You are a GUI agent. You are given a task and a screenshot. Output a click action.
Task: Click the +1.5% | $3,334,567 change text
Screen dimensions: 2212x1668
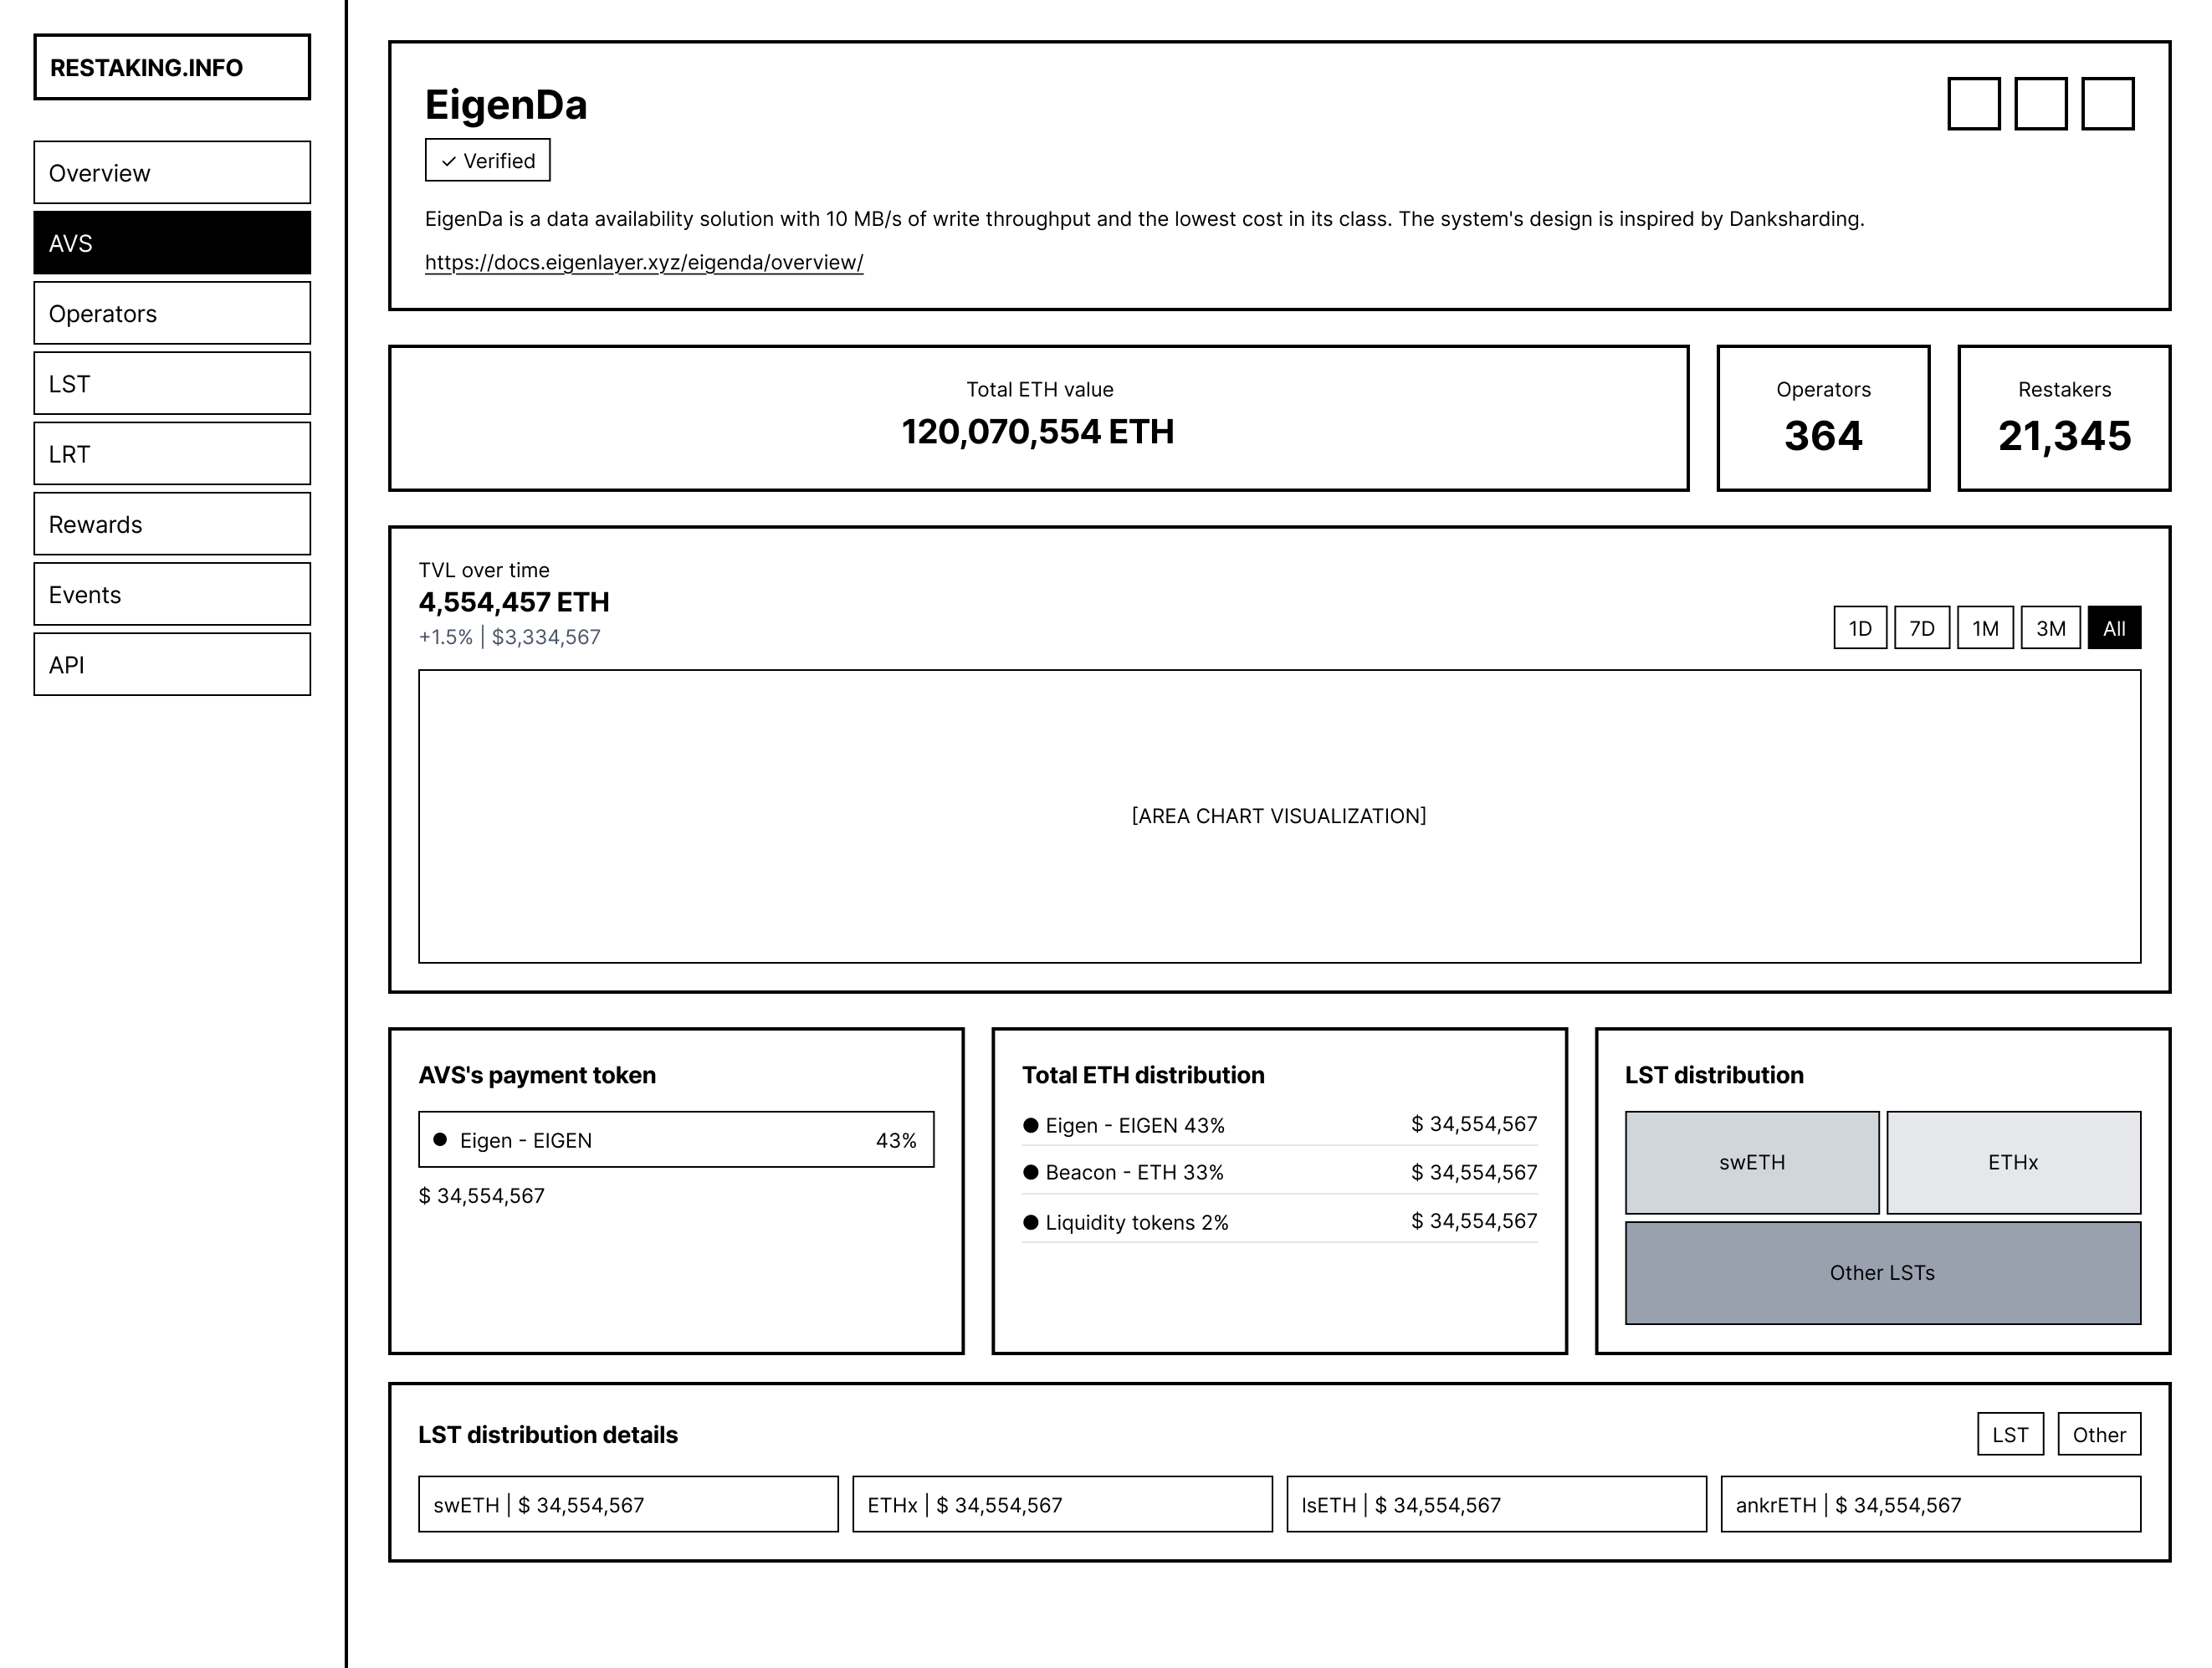510,637
